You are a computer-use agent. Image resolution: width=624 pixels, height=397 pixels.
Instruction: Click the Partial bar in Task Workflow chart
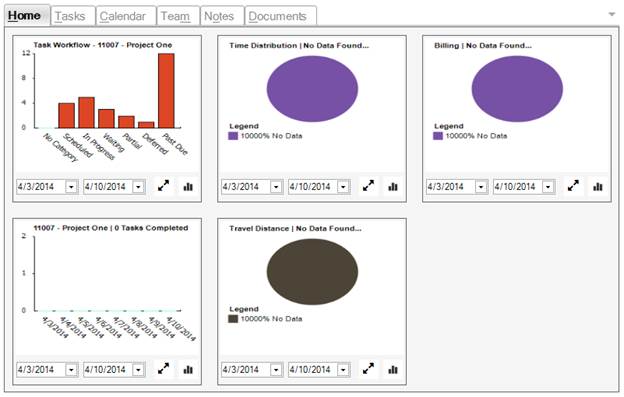[x=126, y=122]
